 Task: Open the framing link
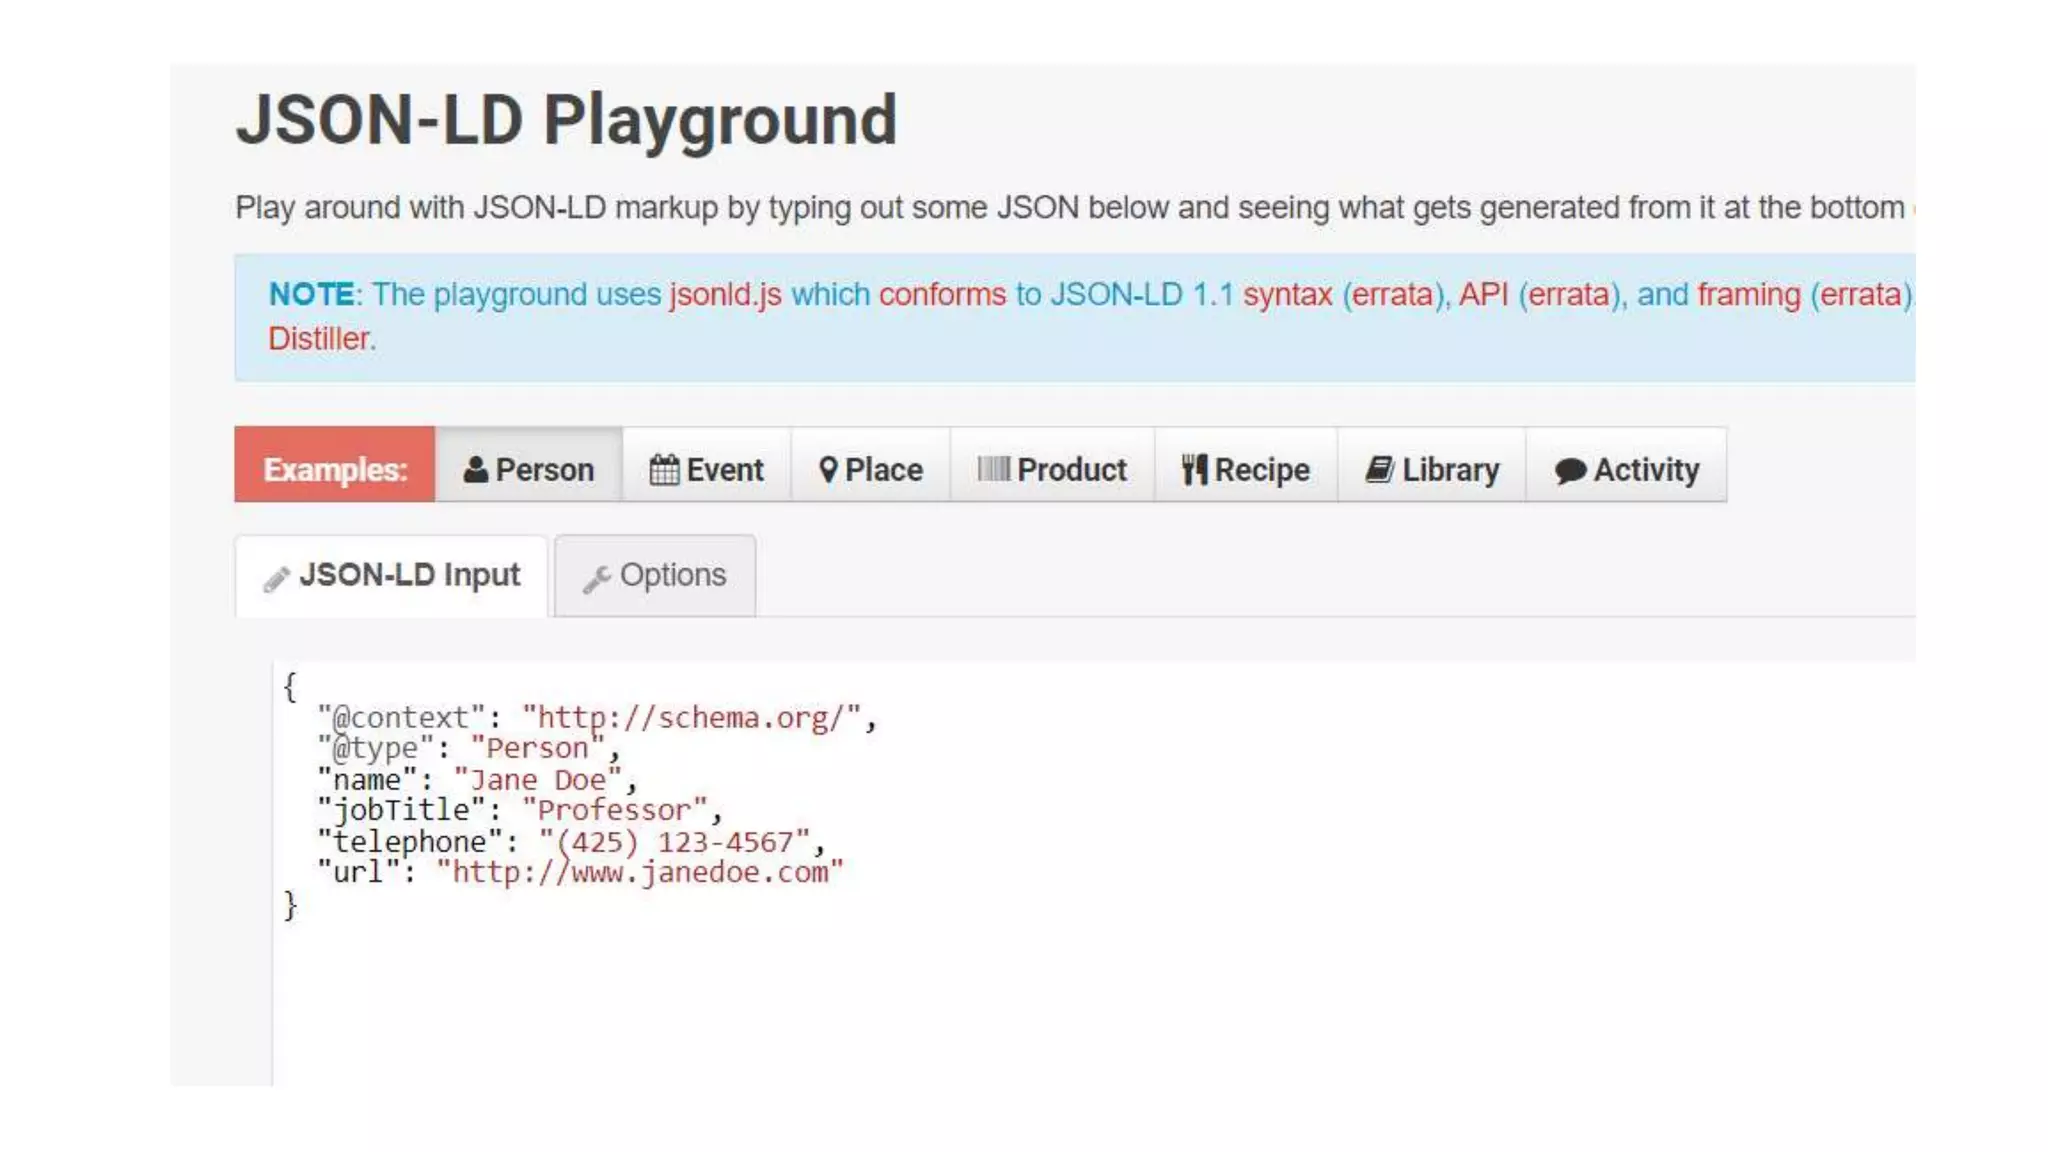pyautogui.click(x=1748, y=294)
